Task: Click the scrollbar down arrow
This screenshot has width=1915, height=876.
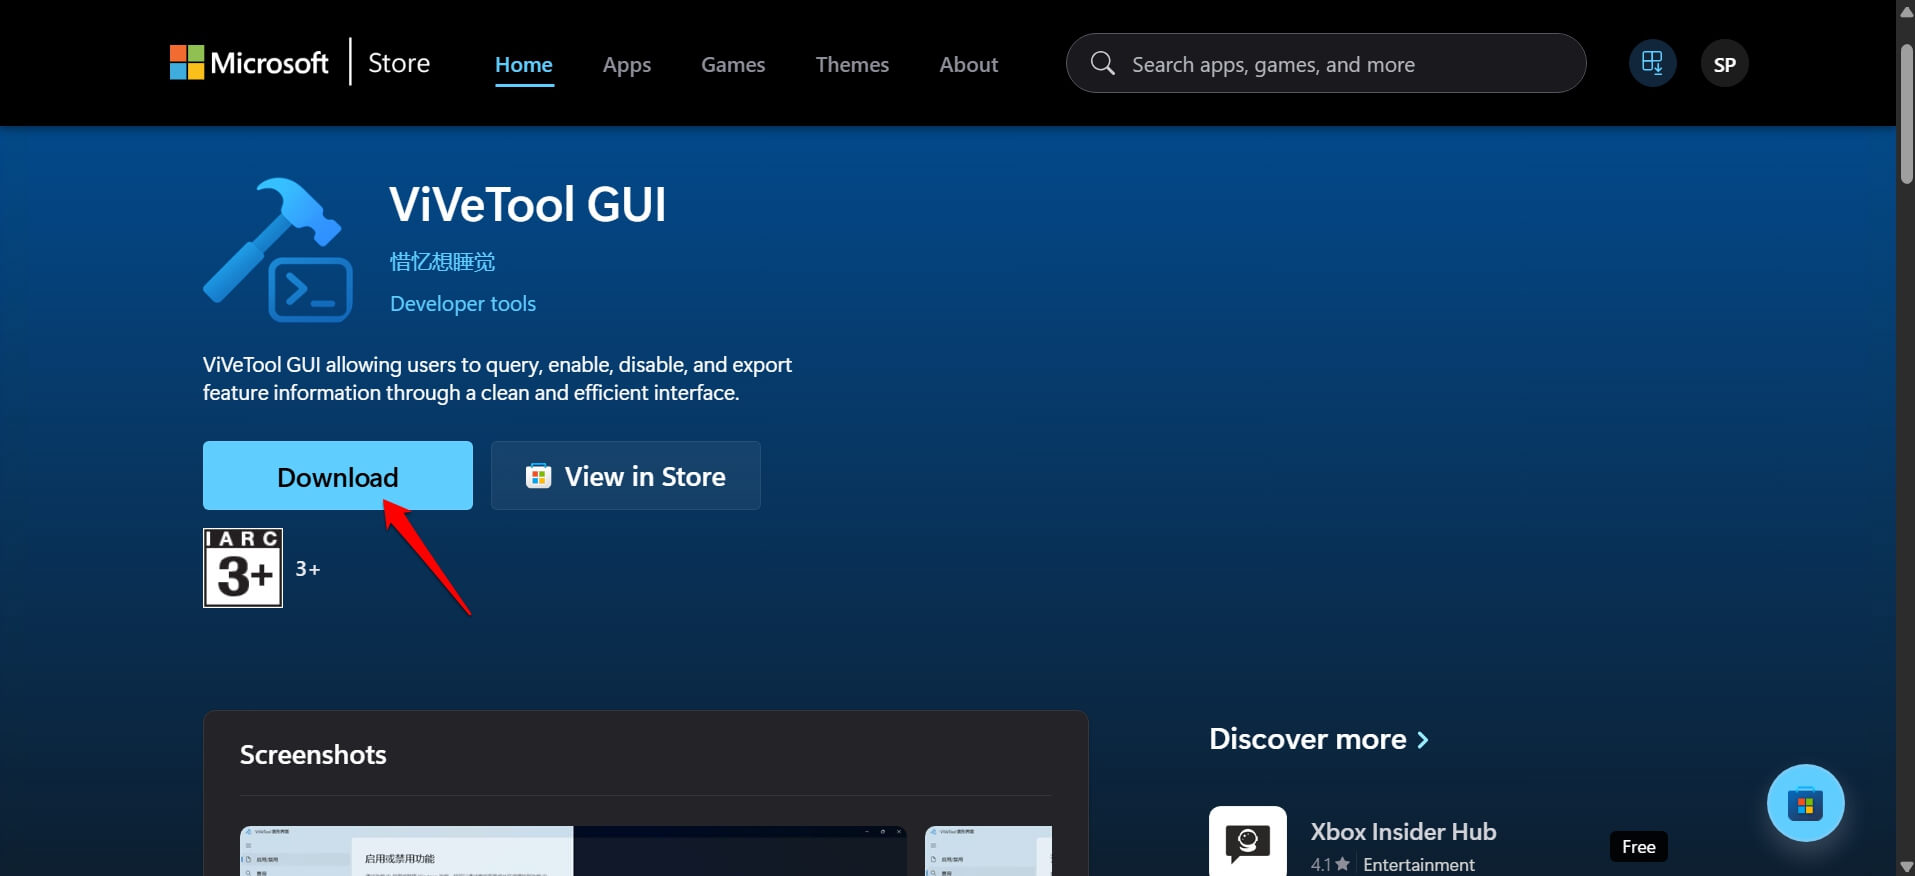Action: 1906,866
